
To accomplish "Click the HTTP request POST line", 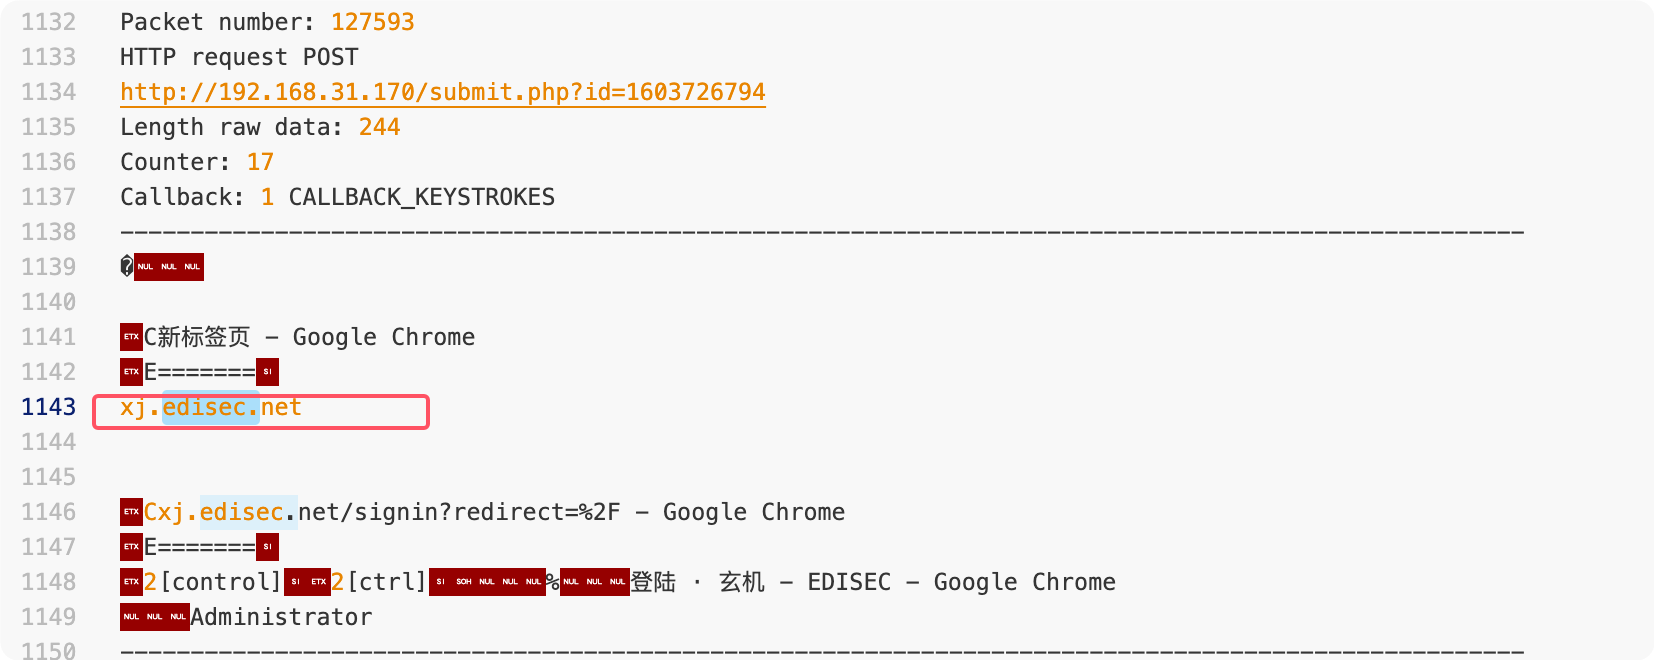I will (239, 57).
